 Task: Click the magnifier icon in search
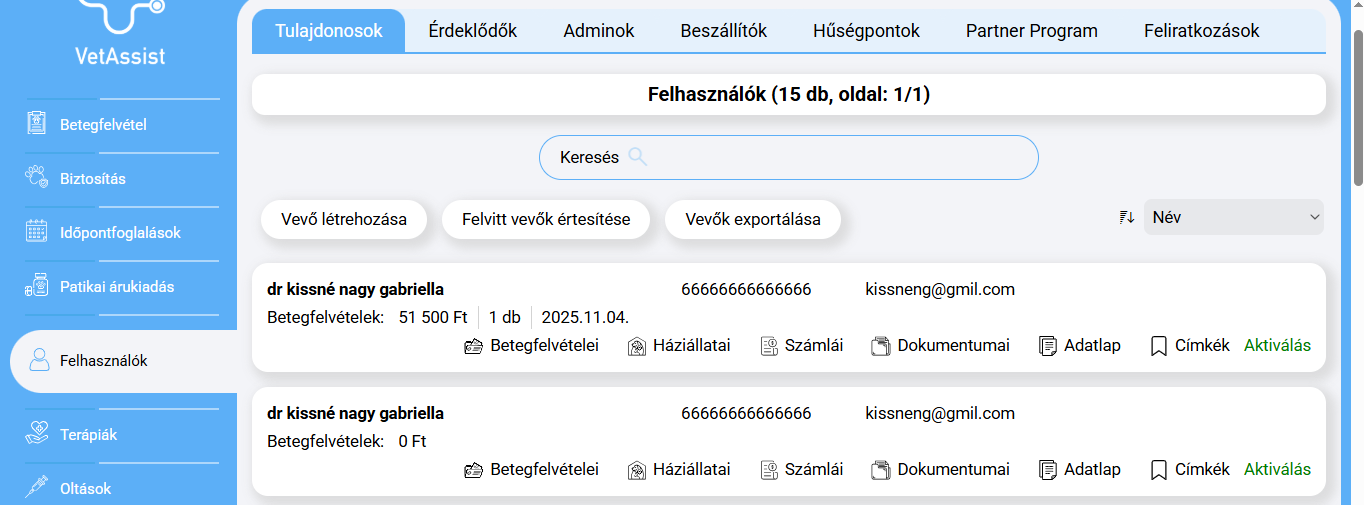pyautogui.click(x=638, y=157)
